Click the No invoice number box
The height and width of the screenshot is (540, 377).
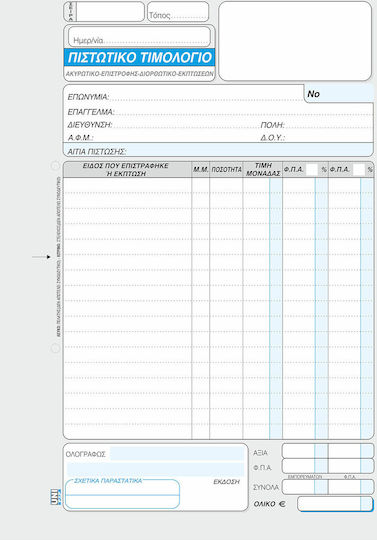[339, 94]
